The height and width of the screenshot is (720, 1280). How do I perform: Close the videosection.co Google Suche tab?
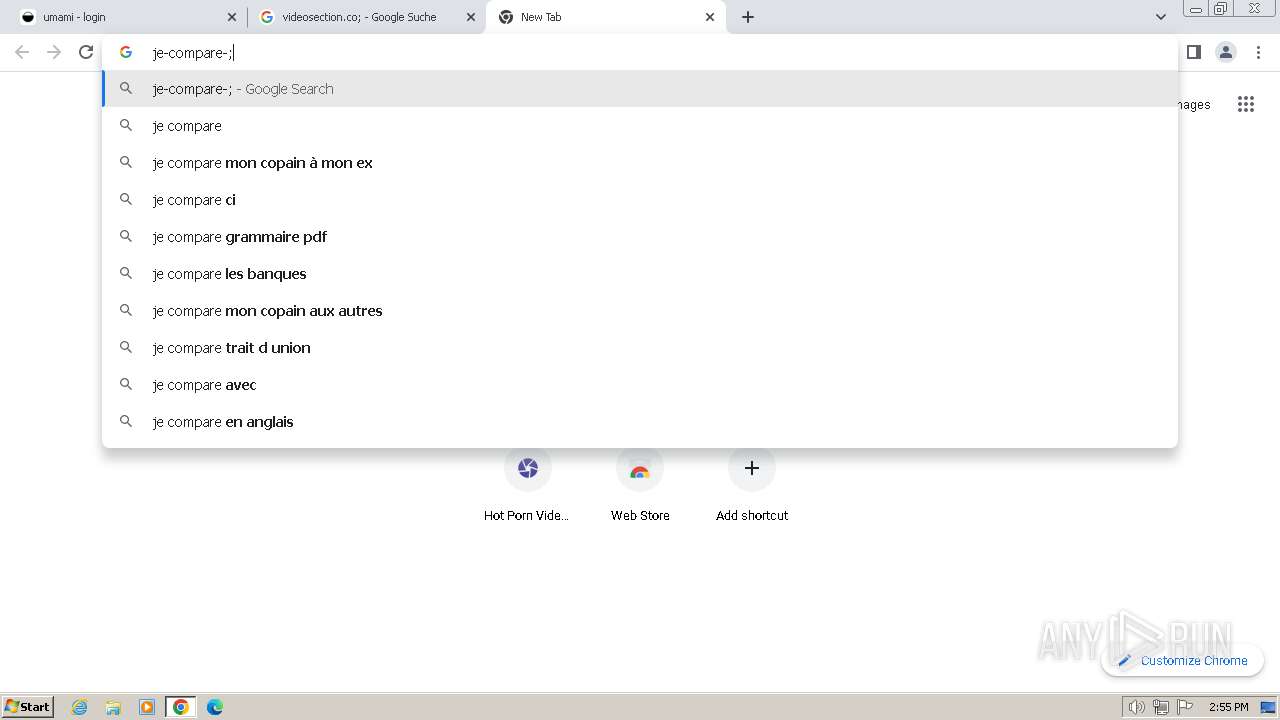(x=471, y=17)
